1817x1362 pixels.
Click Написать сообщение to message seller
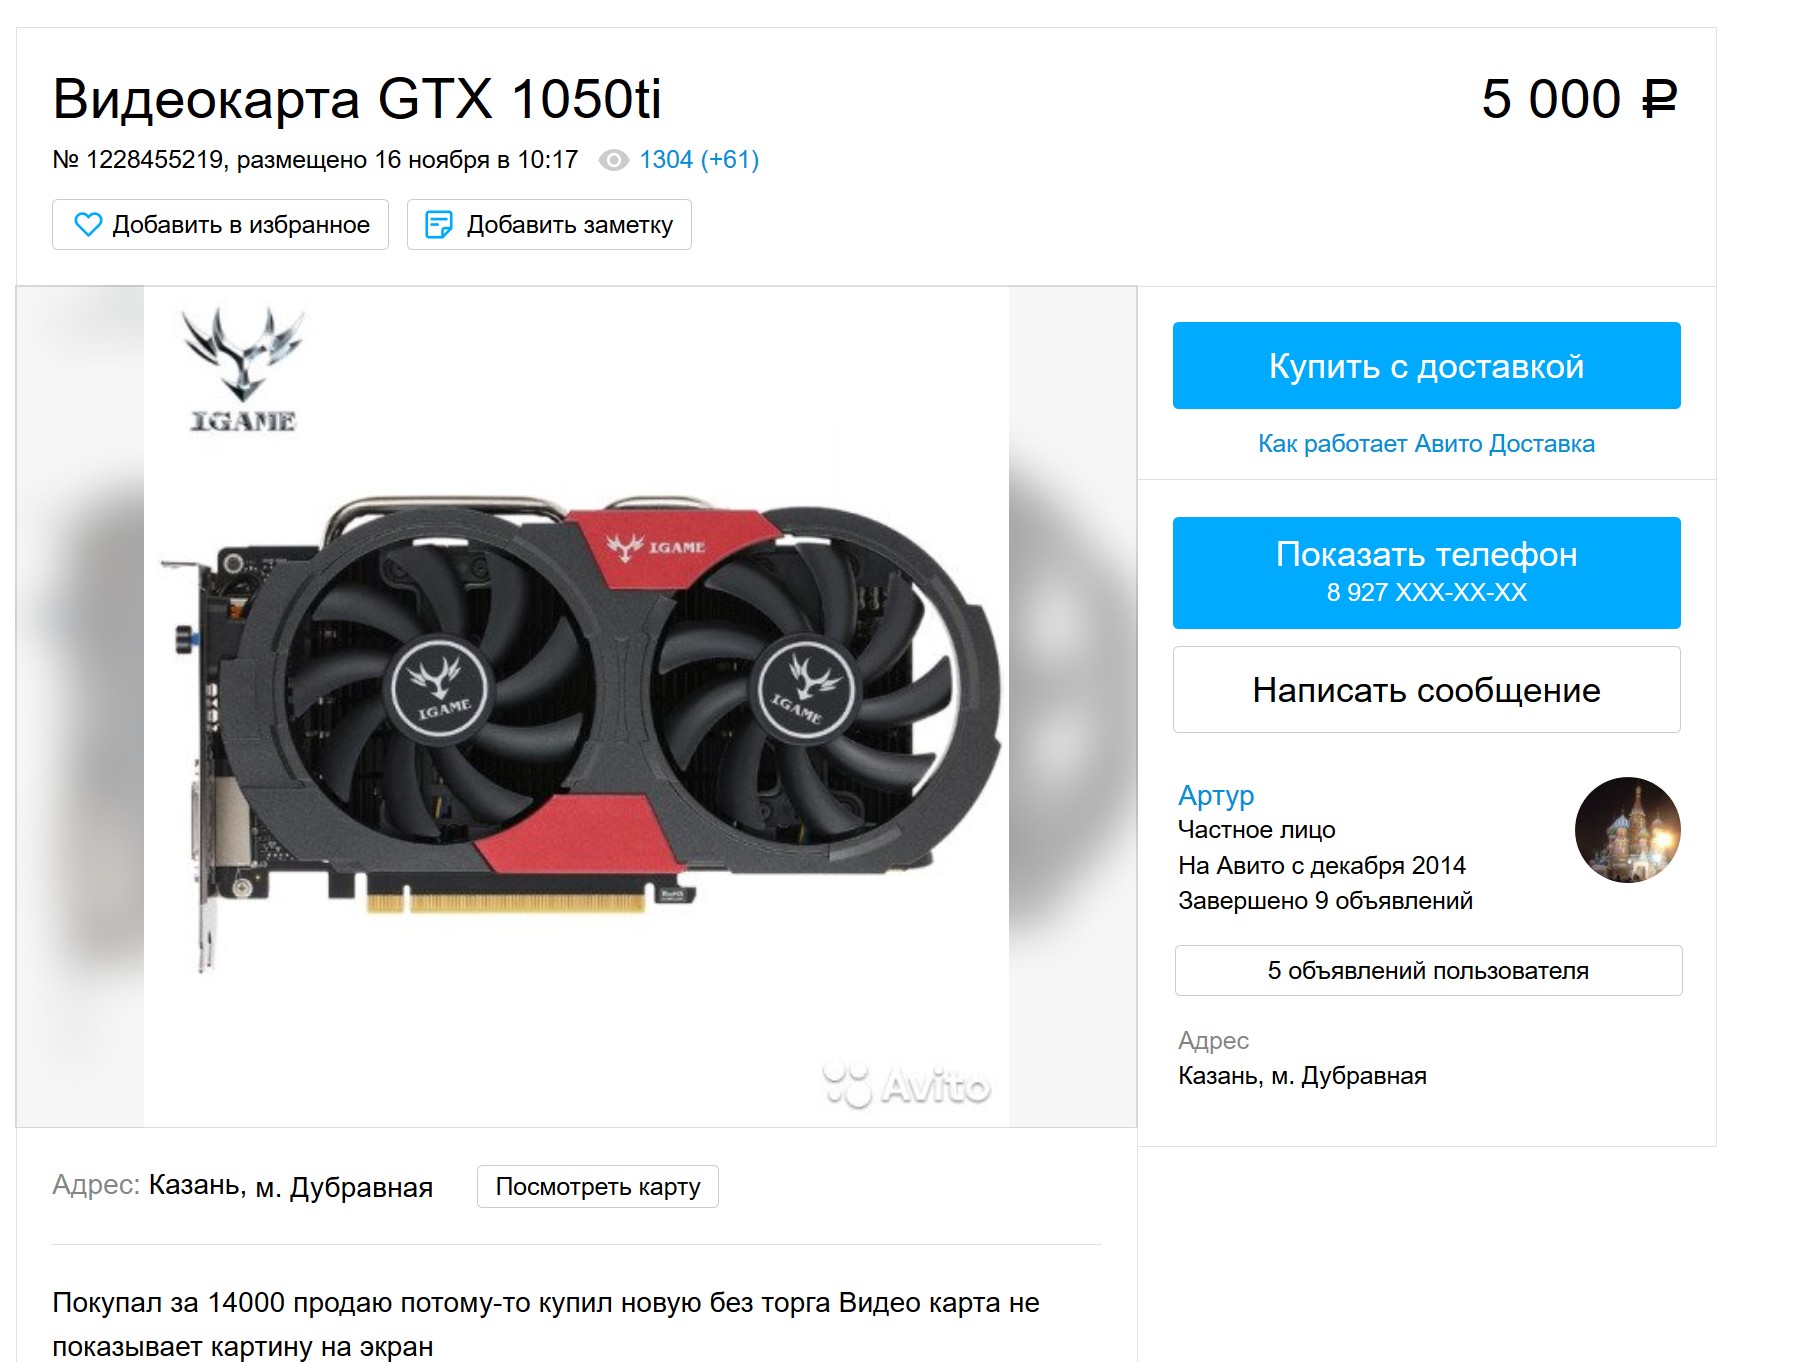[1426, 690]
